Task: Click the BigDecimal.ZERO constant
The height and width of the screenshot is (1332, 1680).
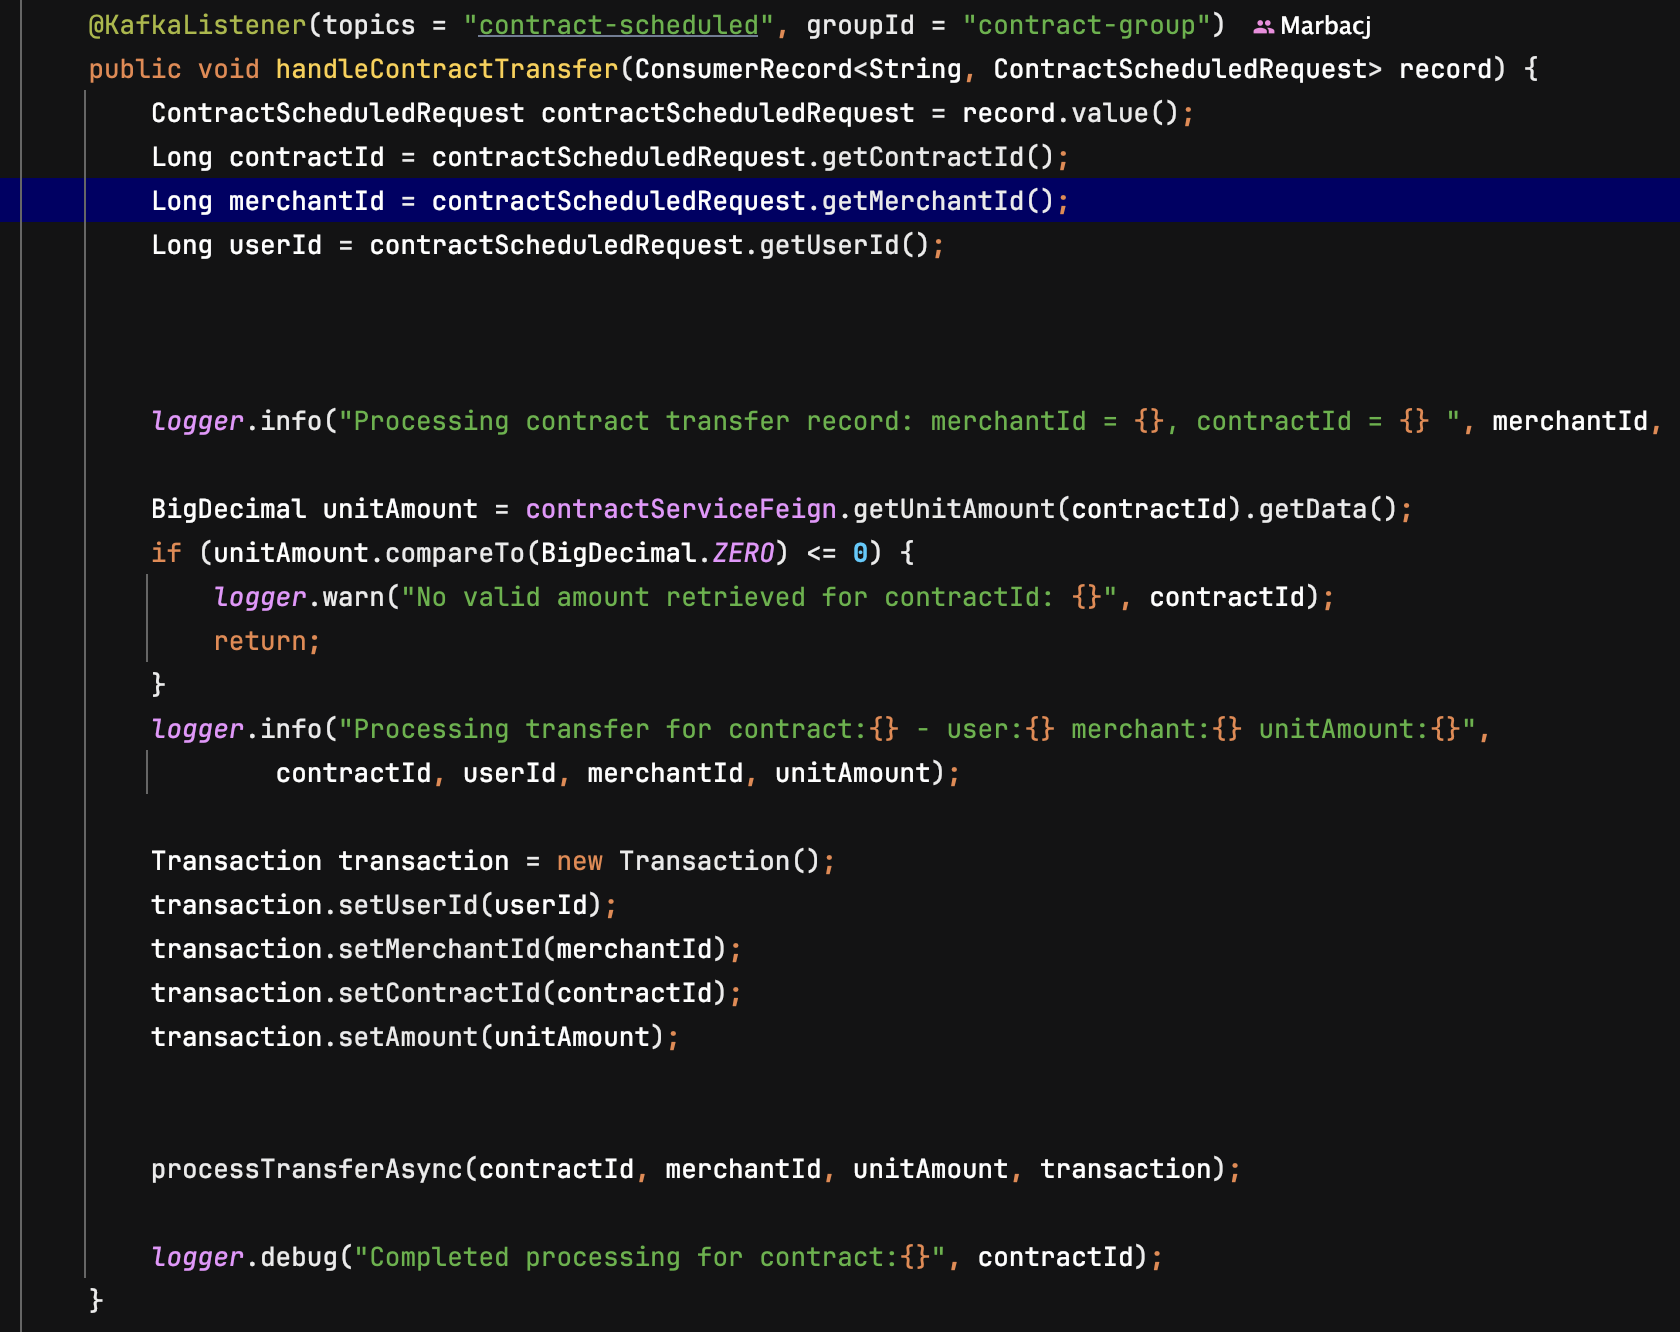Action: click(x=743, y=553)
